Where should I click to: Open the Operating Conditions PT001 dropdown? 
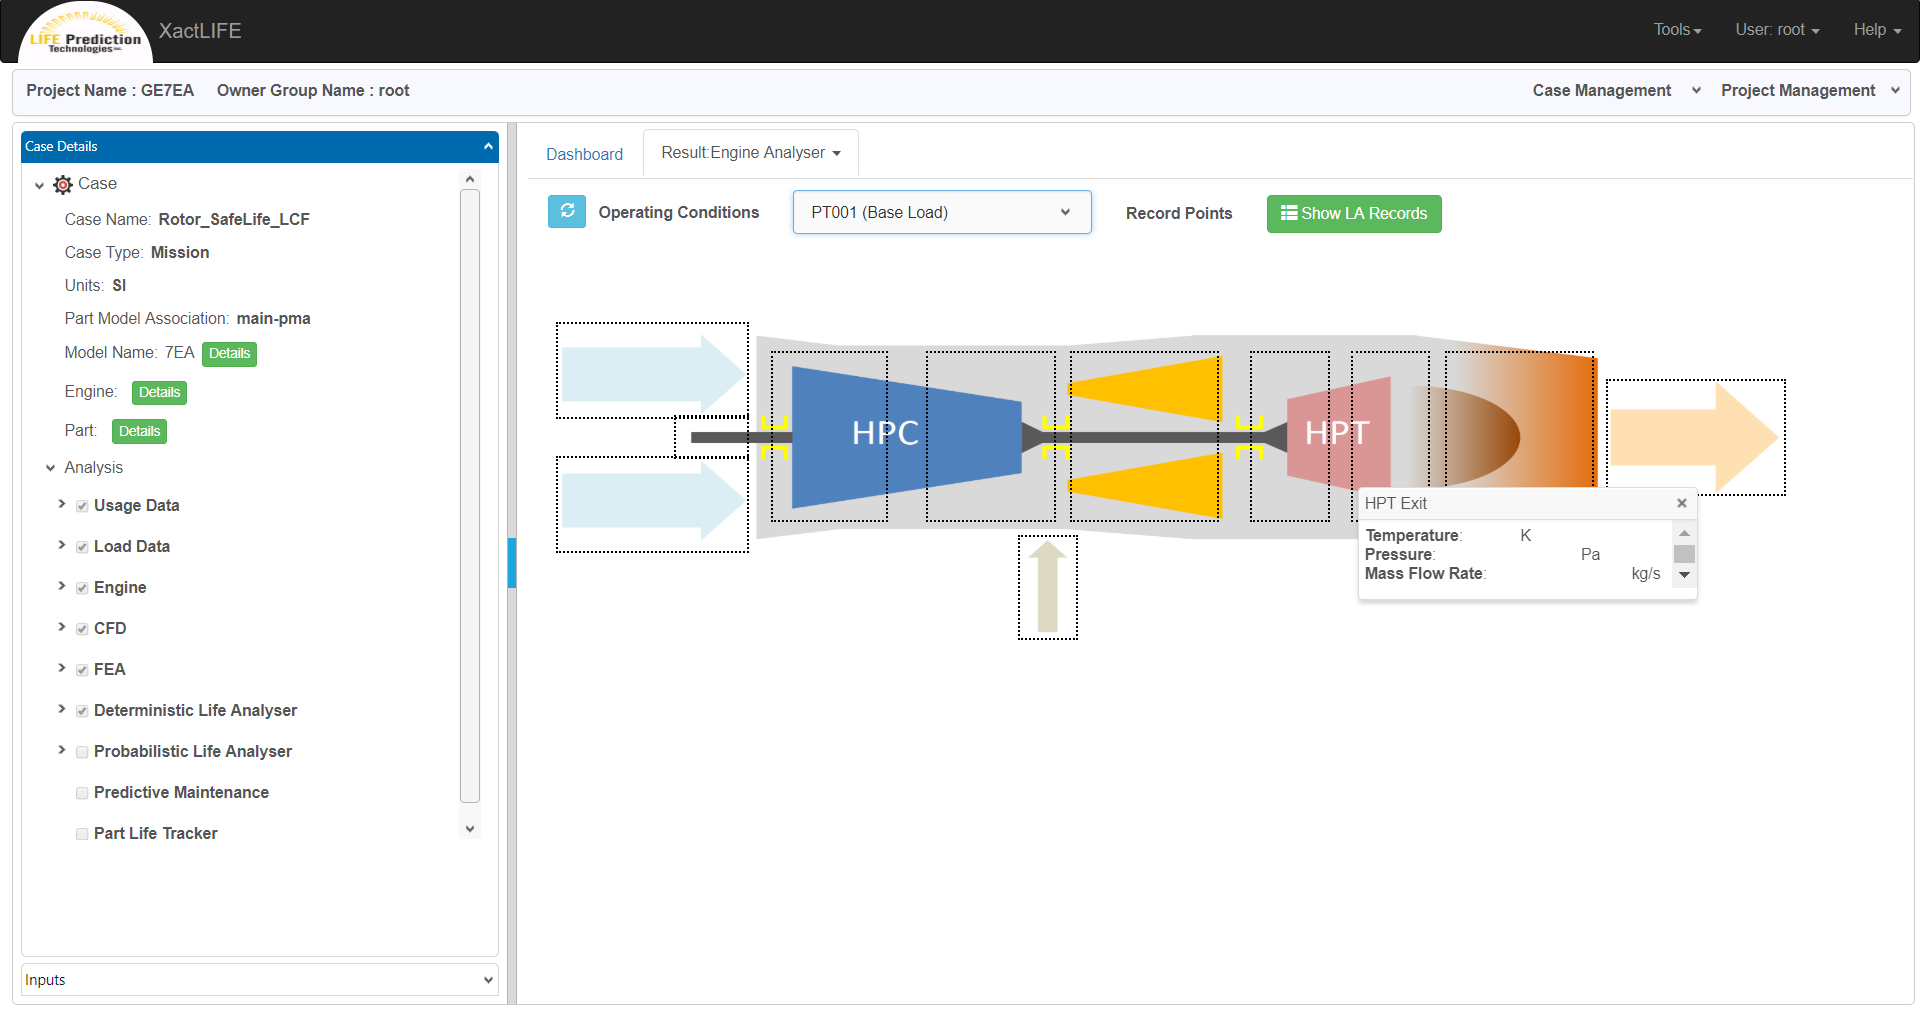[x=942, y=212]
